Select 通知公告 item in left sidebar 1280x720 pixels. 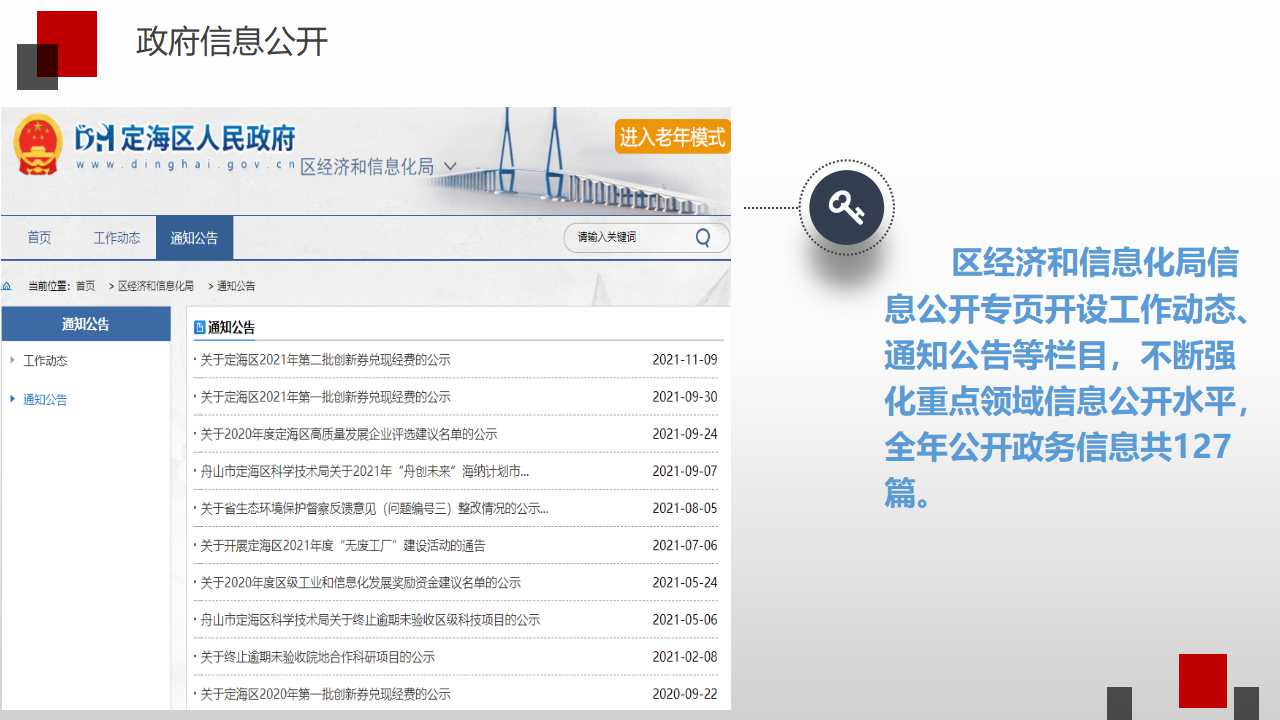pyautogui.click(x=45, y=400)
